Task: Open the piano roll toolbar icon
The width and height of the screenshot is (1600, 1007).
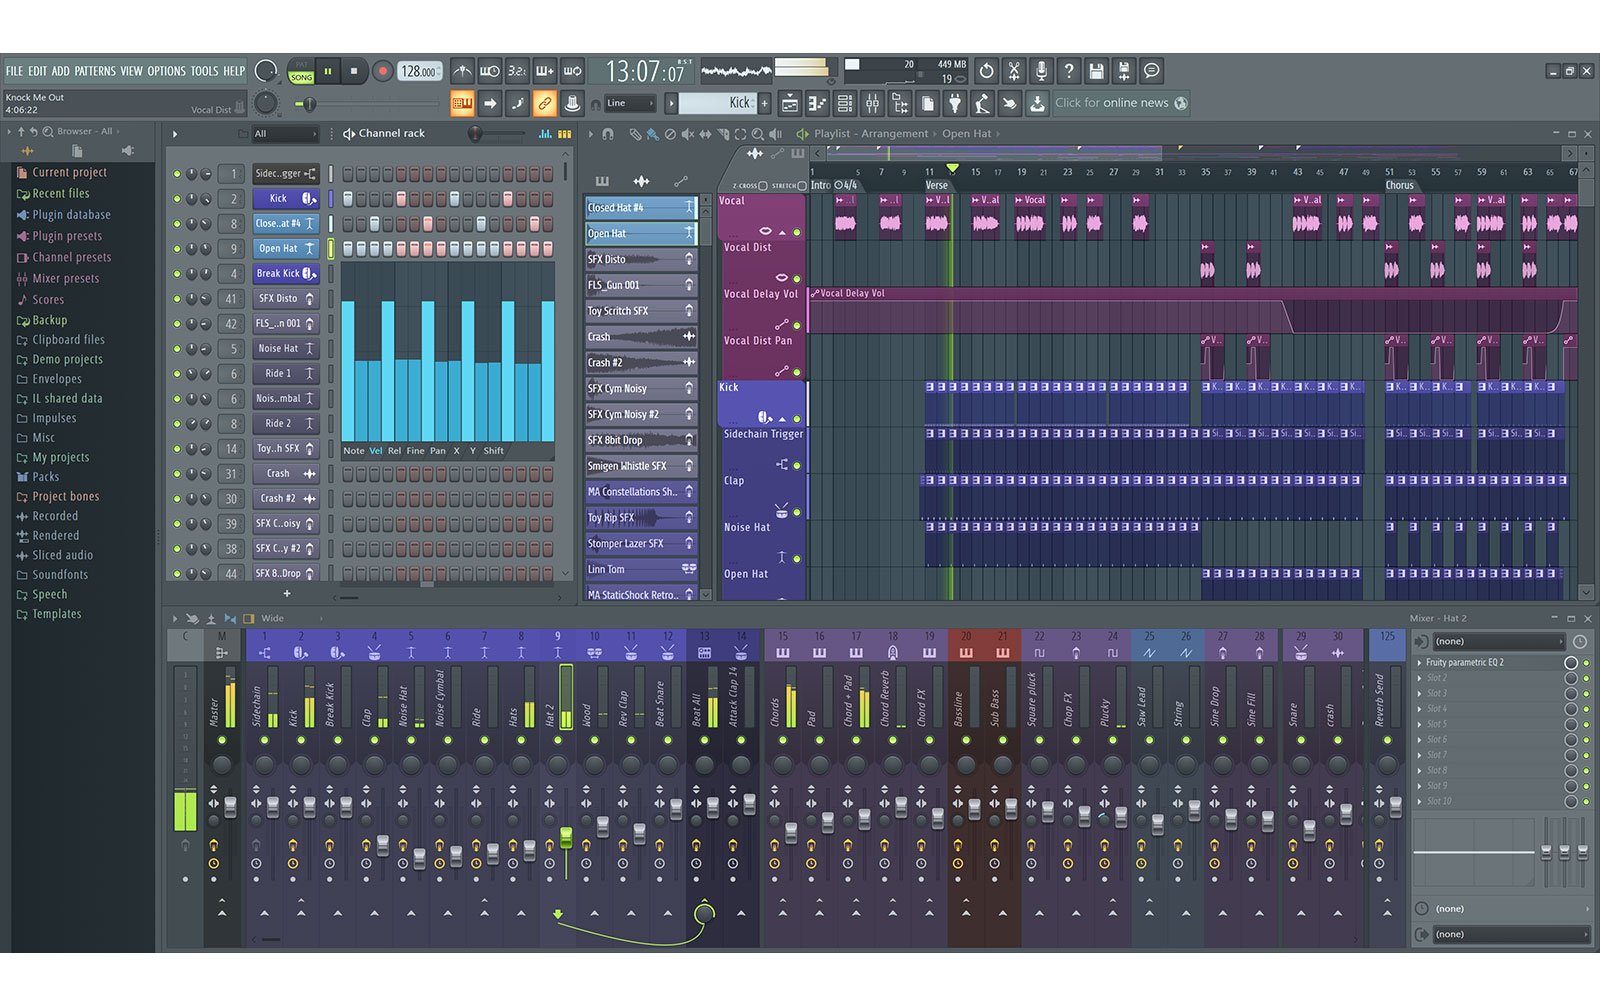Action: (x=817, y=103)
